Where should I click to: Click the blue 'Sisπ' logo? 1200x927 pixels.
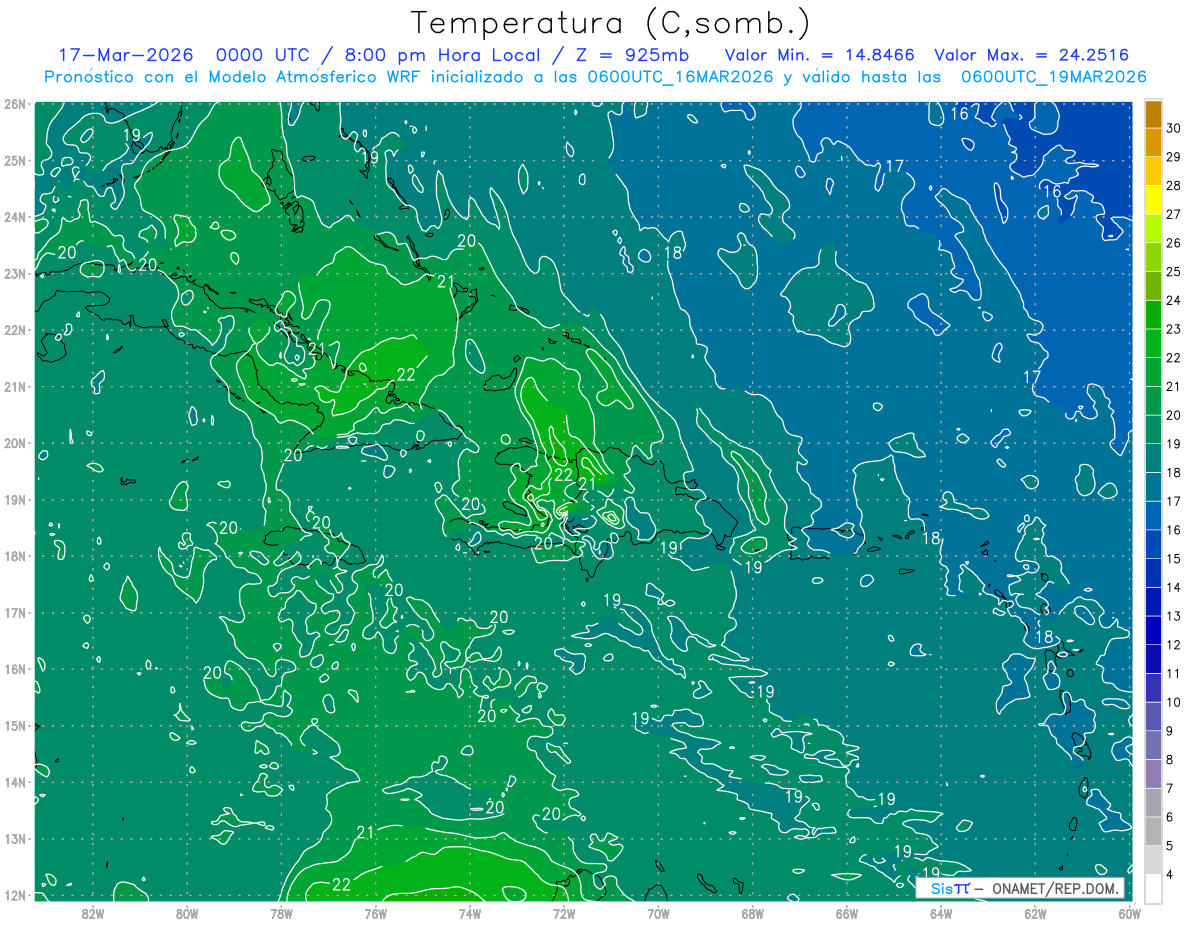950,888
